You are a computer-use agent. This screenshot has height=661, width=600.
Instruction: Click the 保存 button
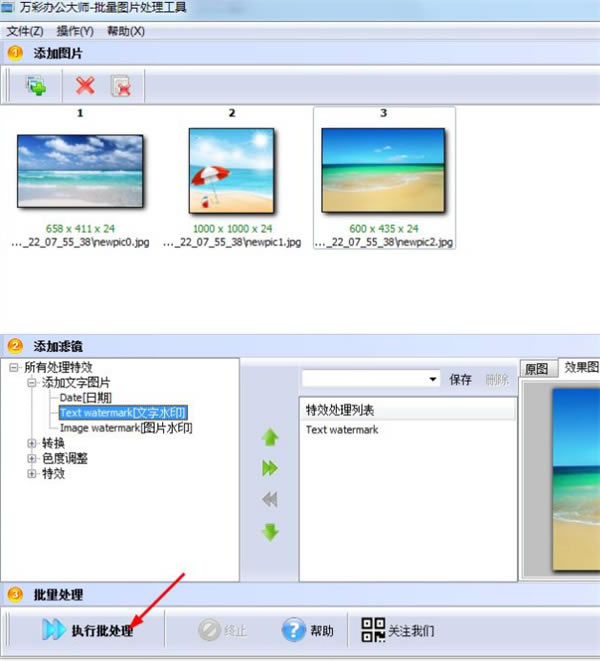point(460,380)
